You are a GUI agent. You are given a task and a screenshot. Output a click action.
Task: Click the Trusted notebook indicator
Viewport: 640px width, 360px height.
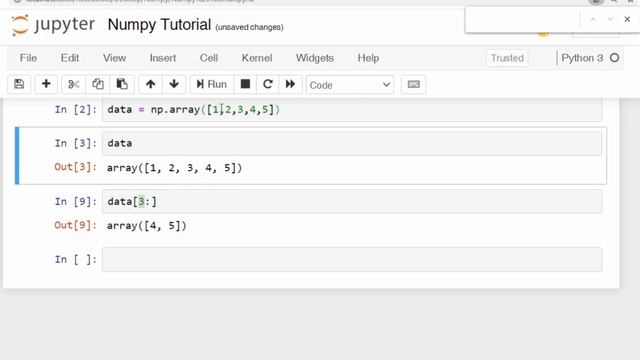pyautogui.click(x=507, y=58)
